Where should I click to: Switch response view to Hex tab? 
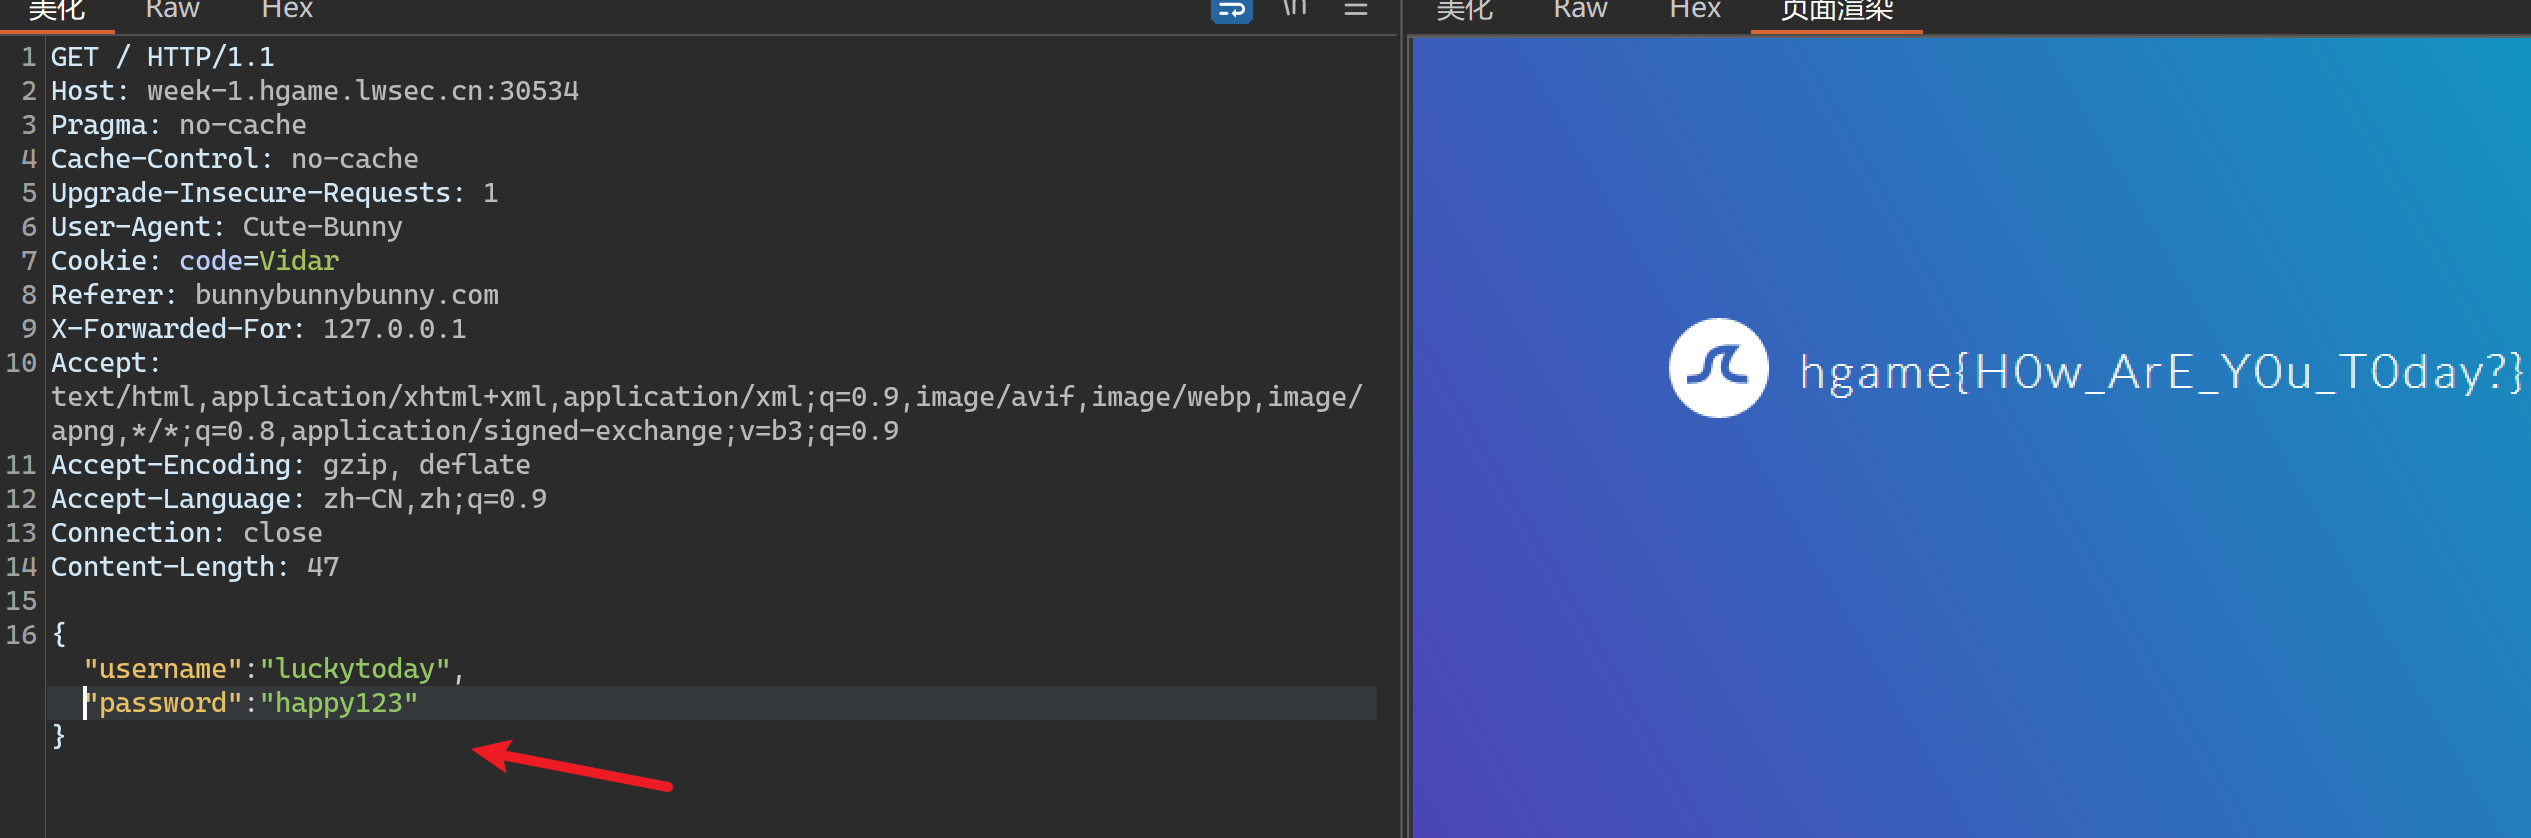[1695, 10]
